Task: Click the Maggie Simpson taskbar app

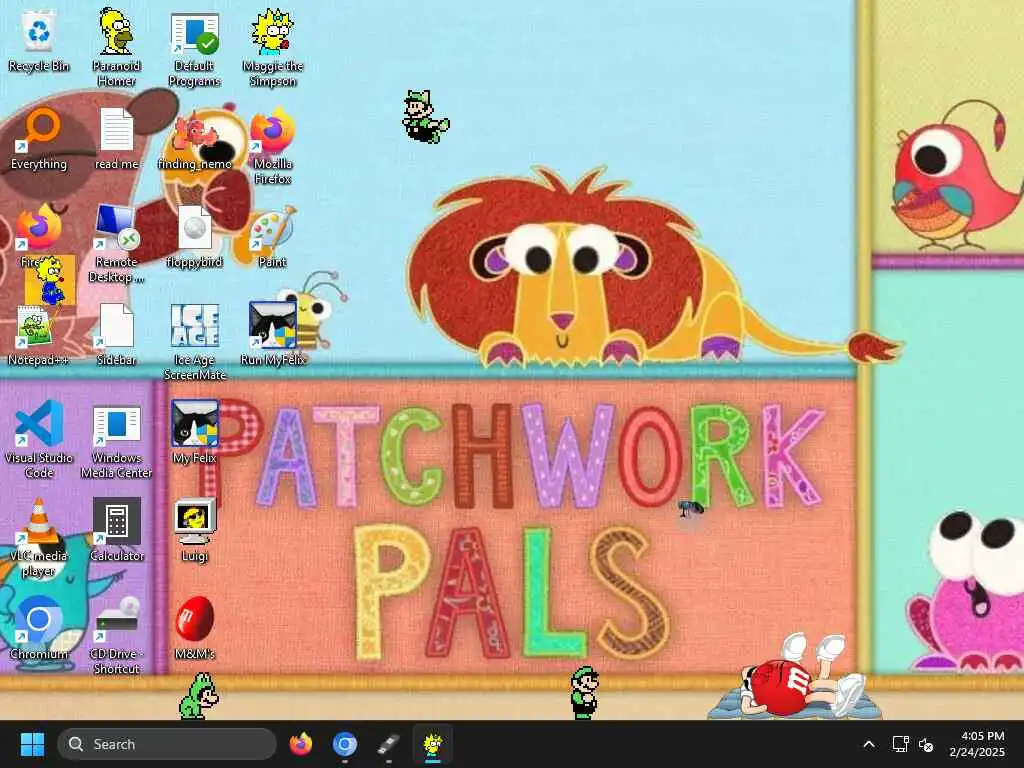Action: point(432,745)
